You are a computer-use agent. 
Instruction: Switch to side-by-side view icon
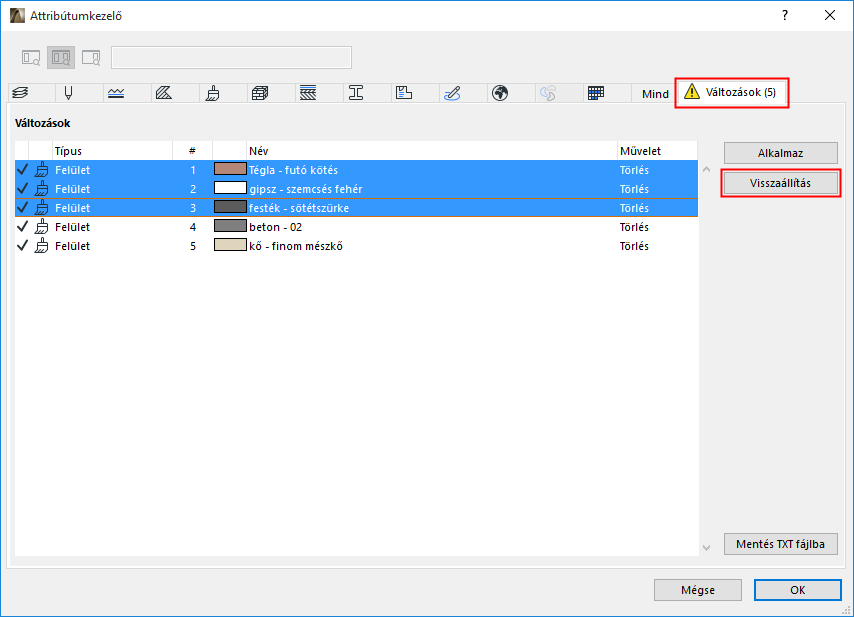61,58
